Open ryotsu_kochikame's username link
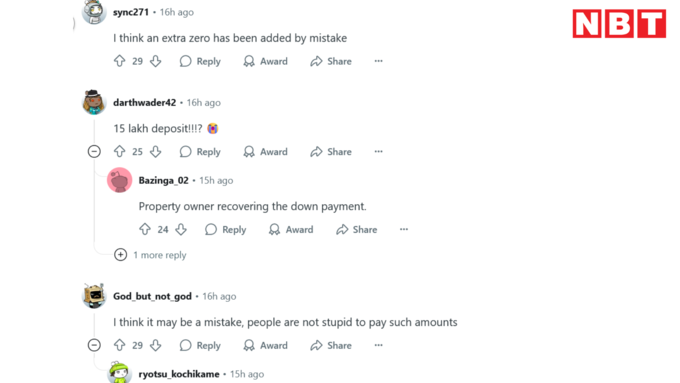 [179, 374]
